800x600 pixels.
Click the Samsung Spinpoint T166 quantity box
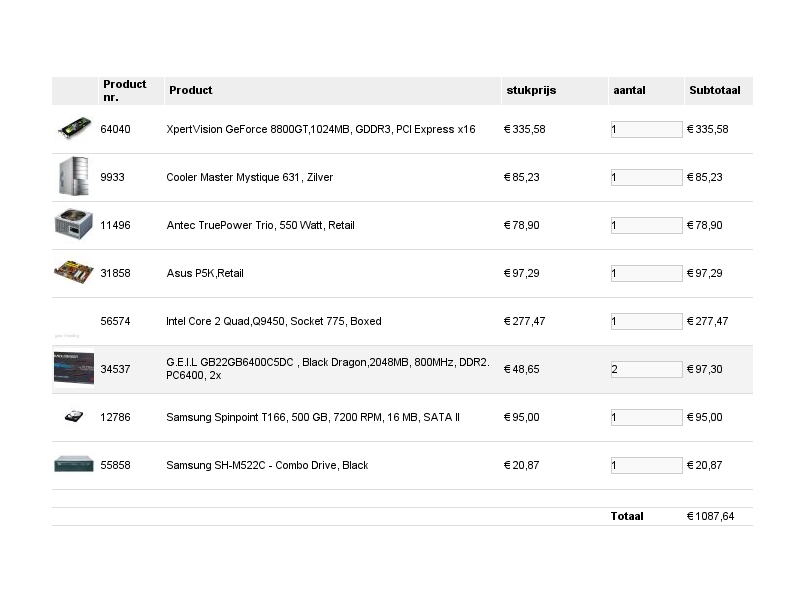(x=646, y=417)
